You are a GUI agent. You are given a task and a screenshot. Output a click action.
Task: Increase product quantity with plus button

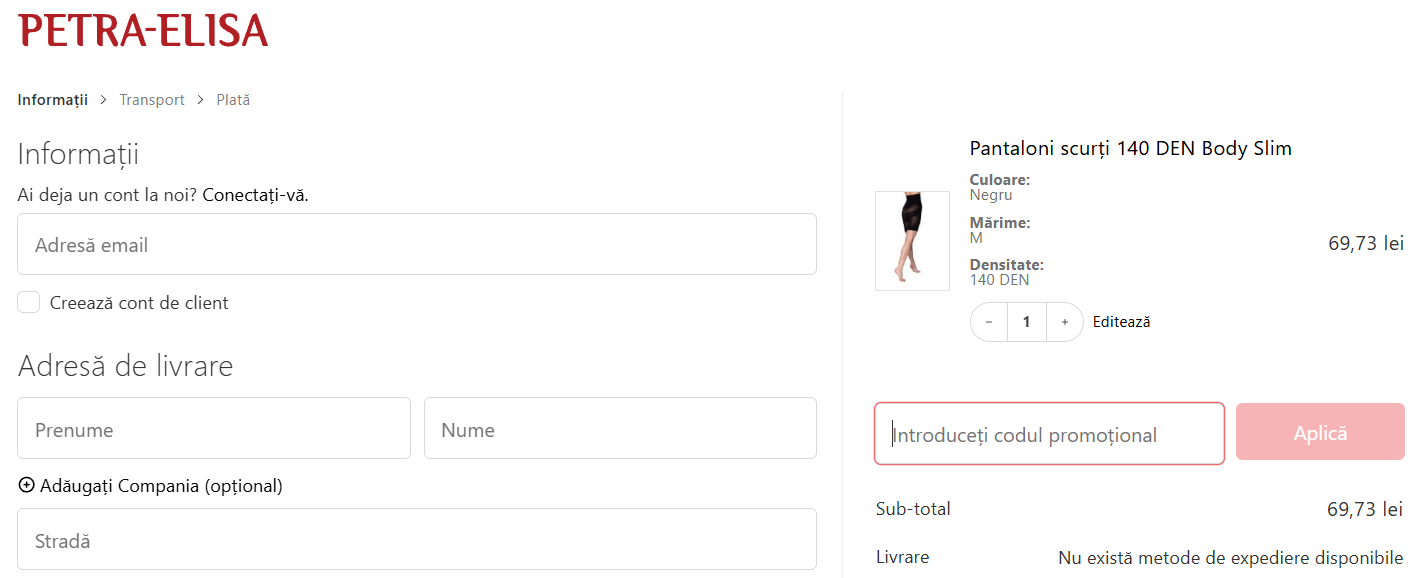pyautogui.click(x=1065, y=322)
